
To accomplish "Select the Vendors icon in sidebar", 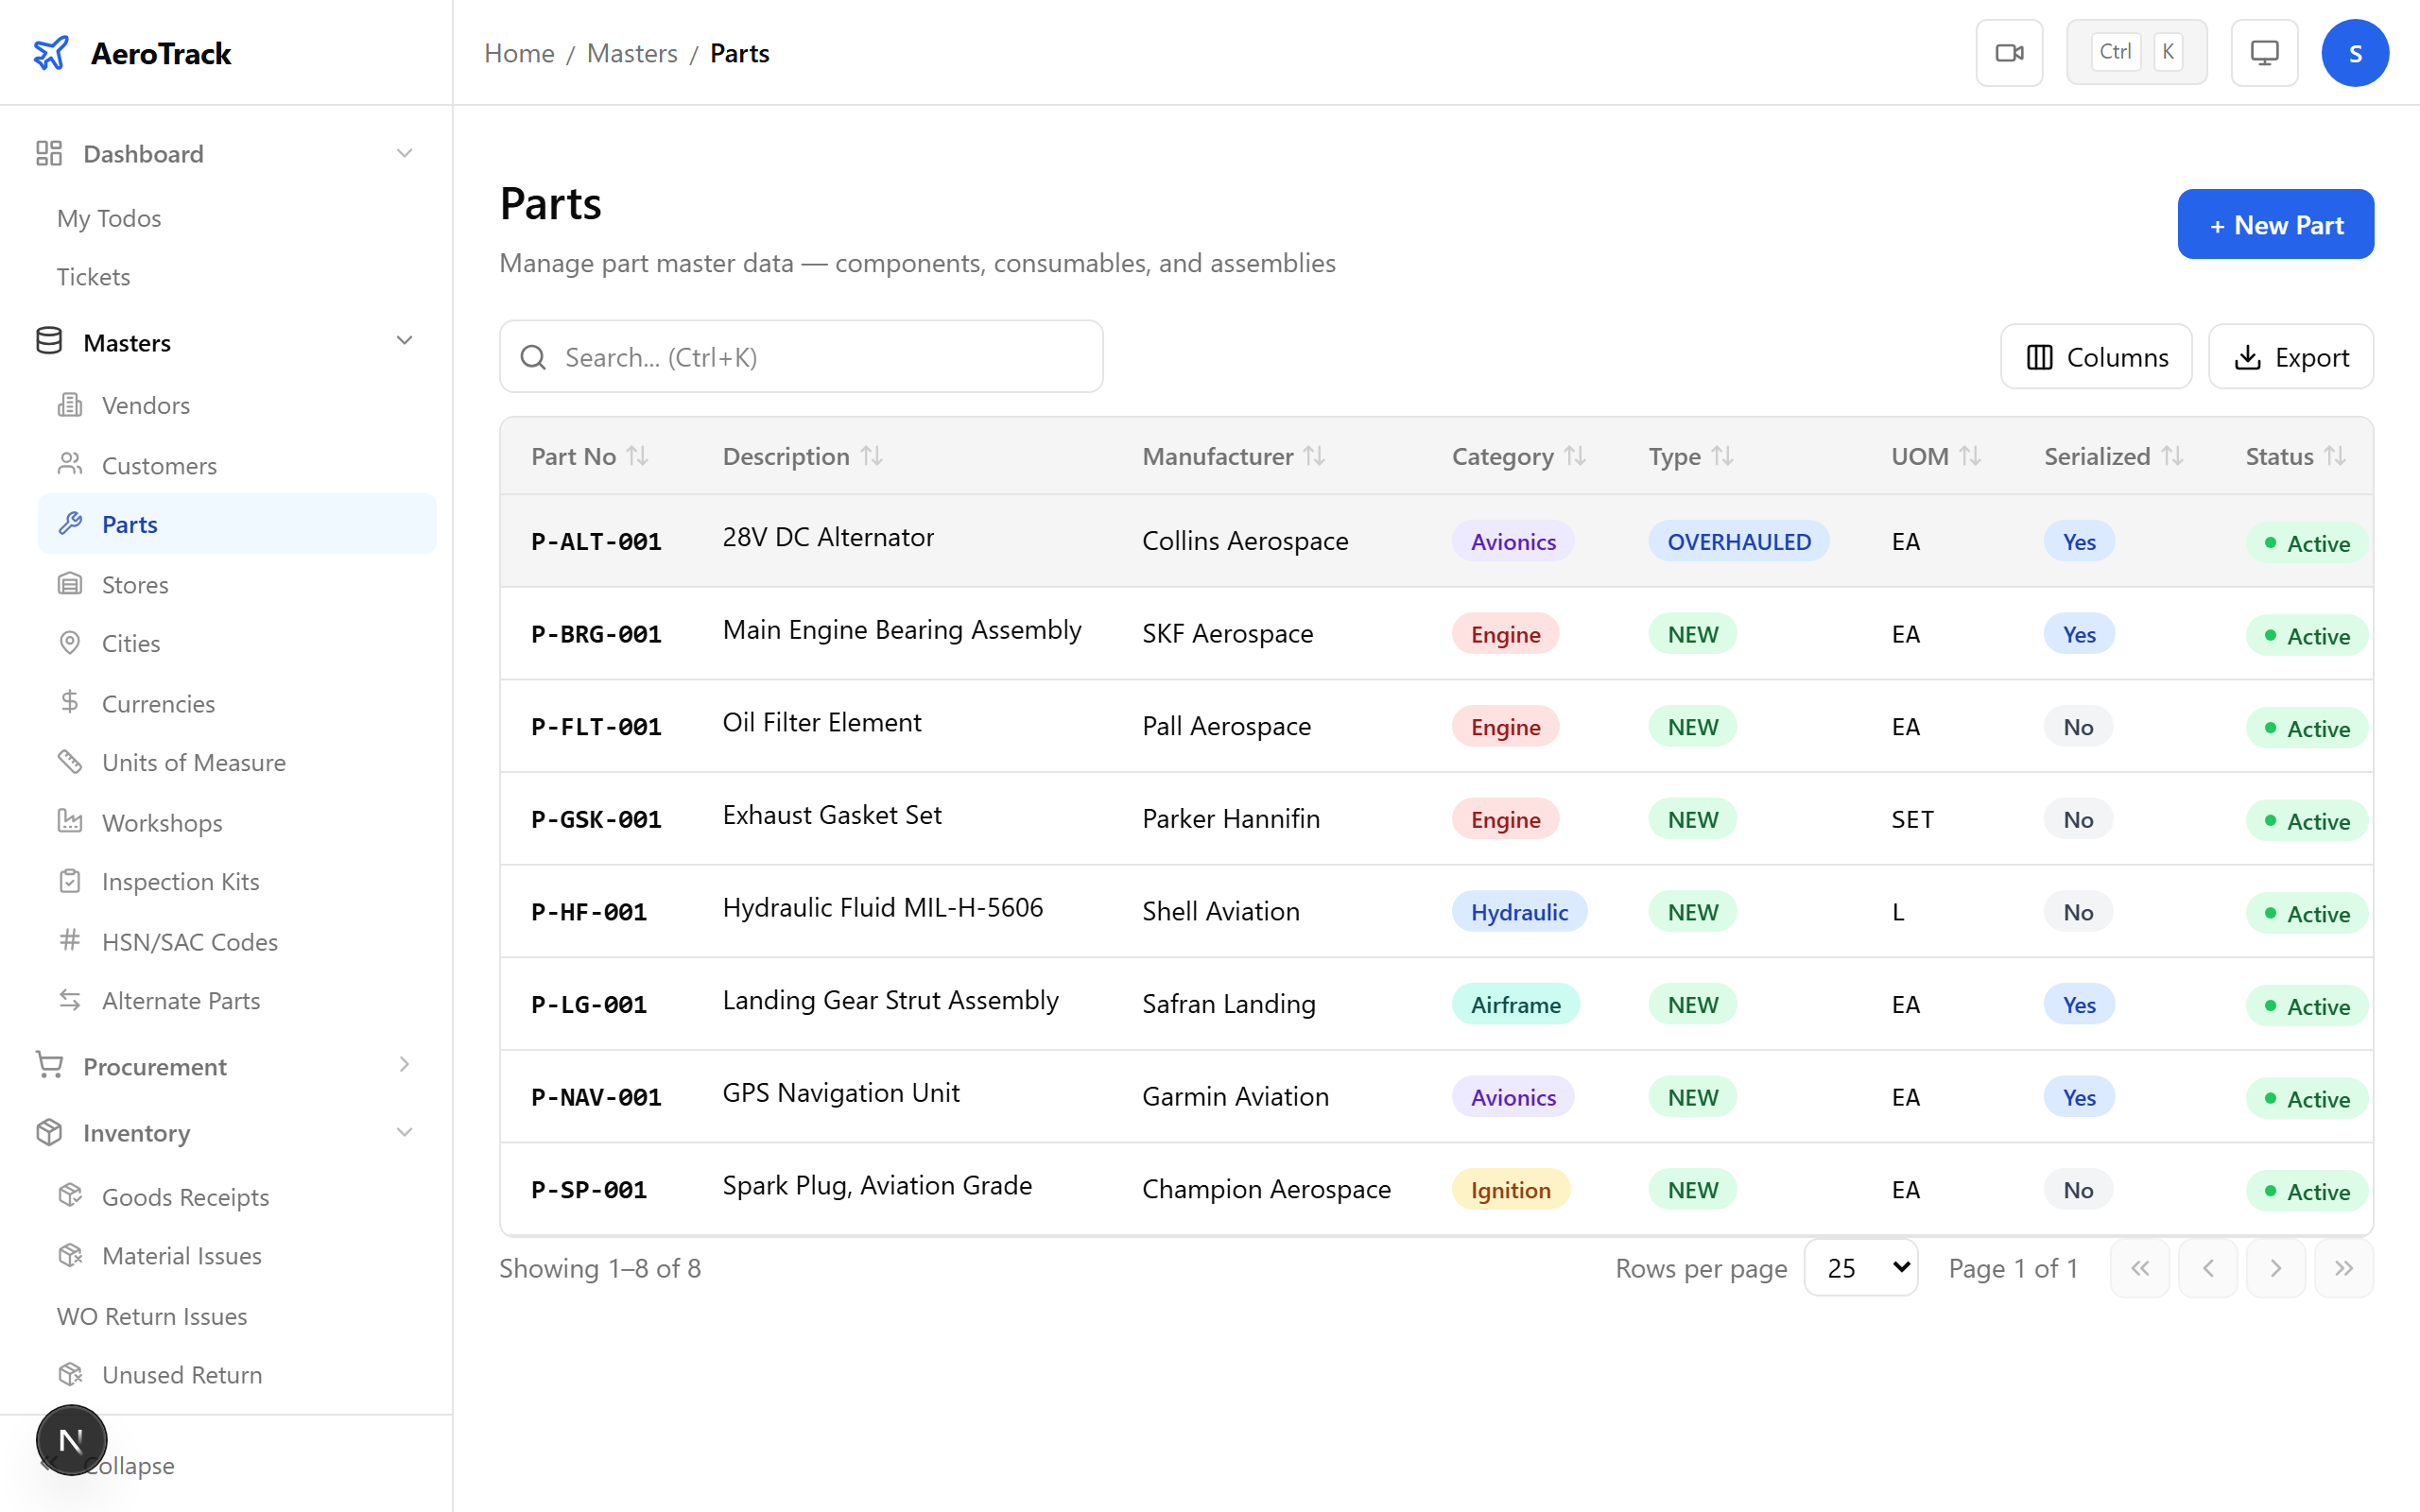I will click(x=70, y=405).
